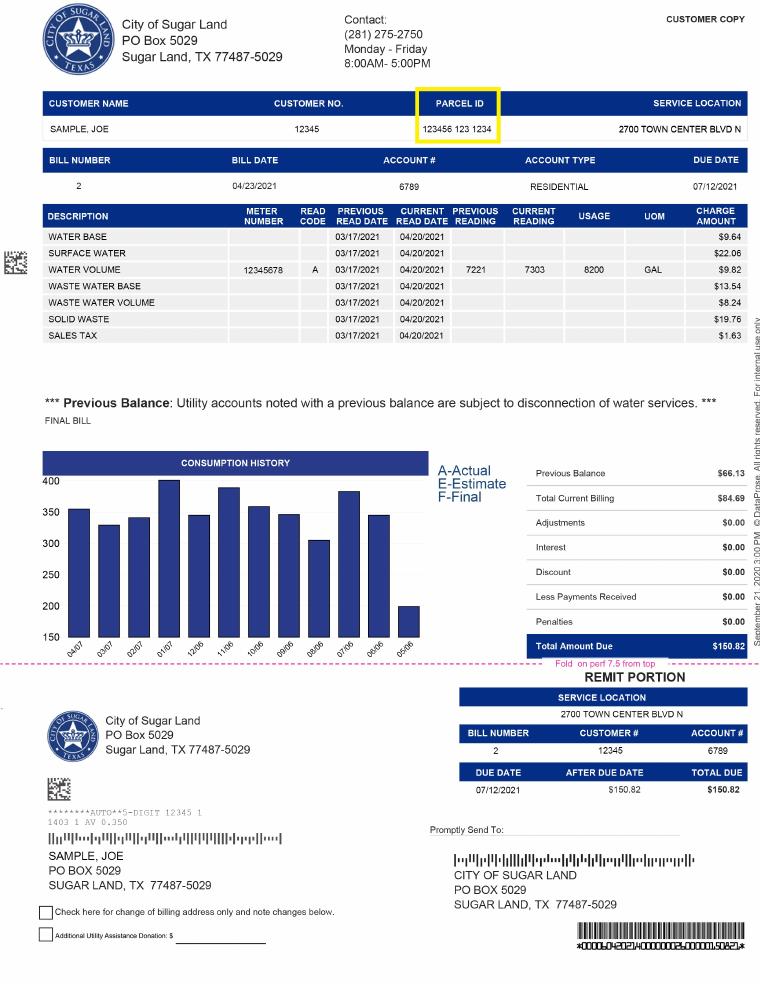Click the 05/06 bar in consumption chart
The image size is (760, 984).
pos(409,621)
